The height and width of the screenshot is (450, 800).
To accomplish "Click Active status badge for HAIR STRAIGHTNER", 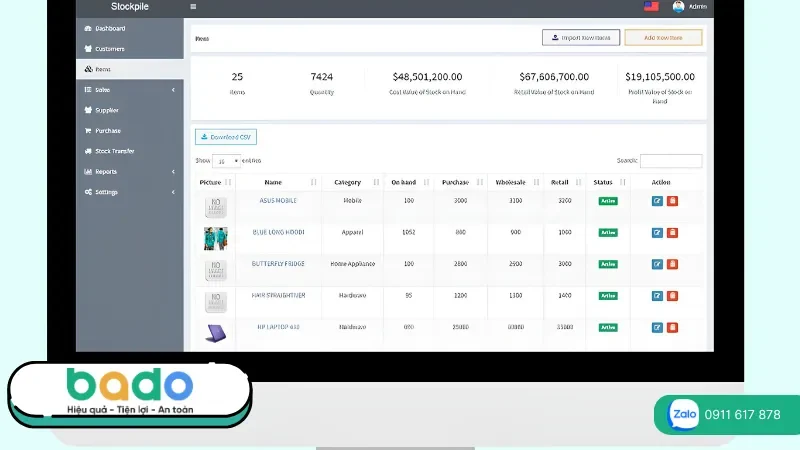I will [608, 296].
